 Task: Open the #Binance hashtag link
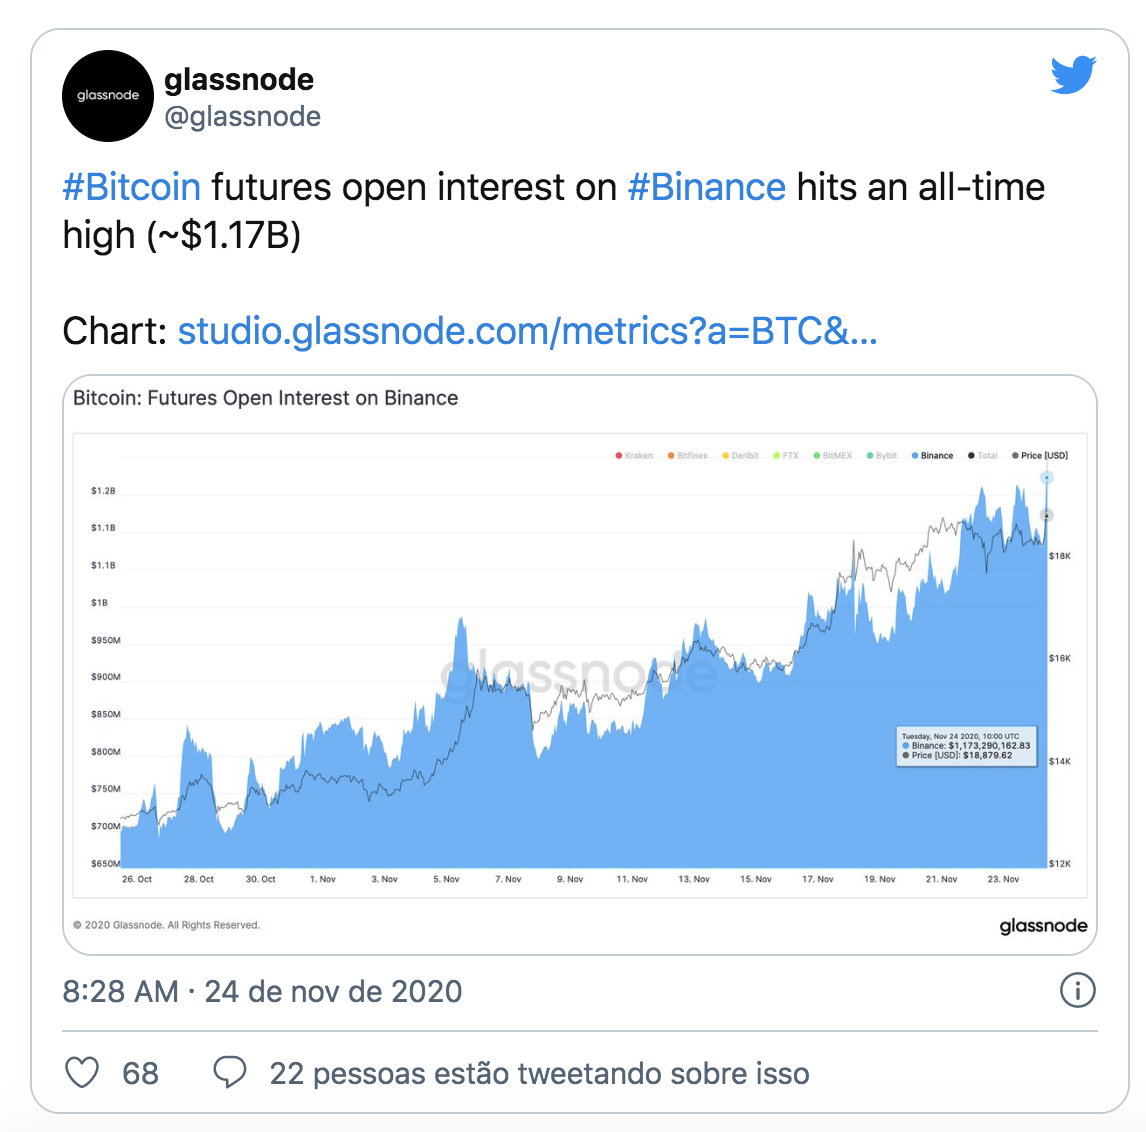[707, 187]
